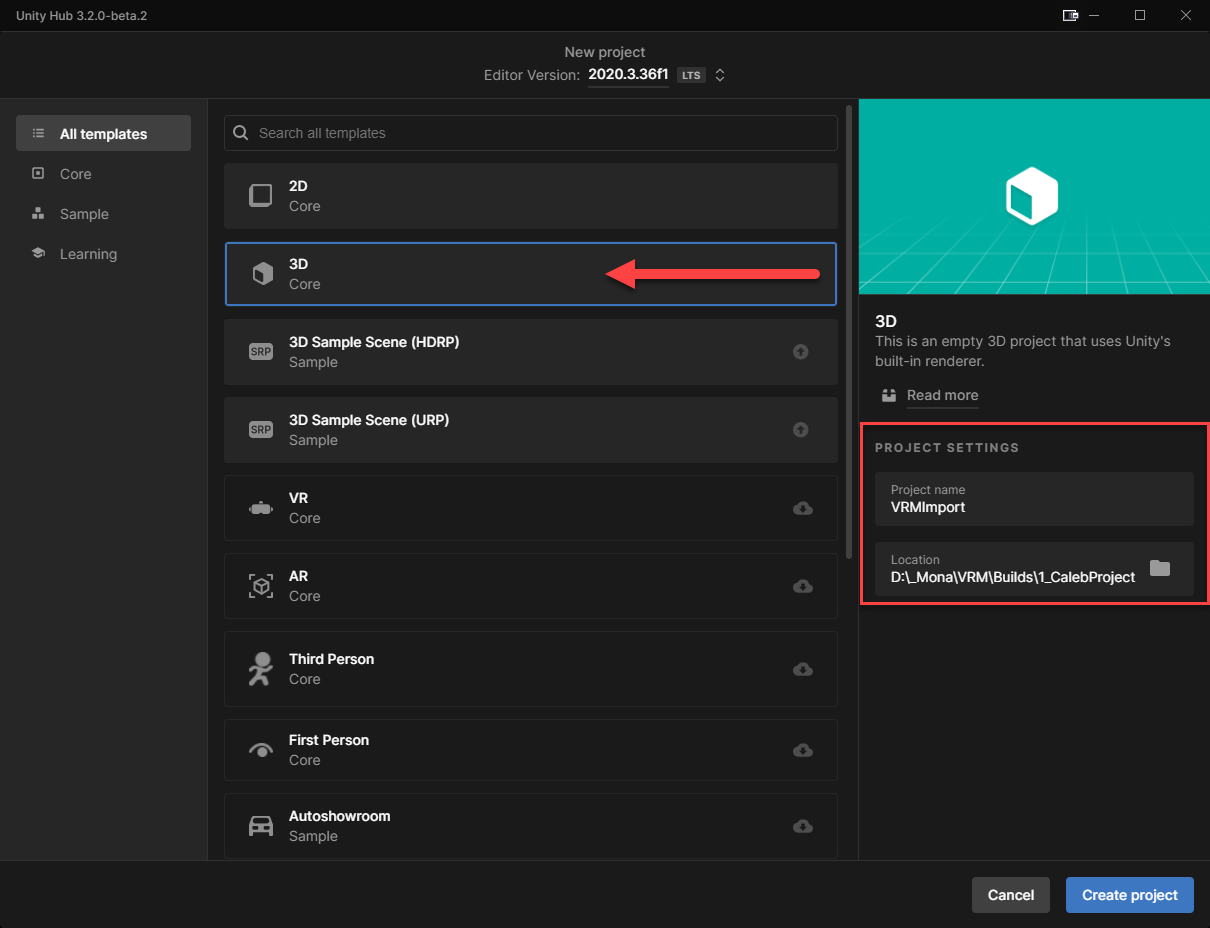
Task: Click the LTS badge
Action: [x=690, y=75]
